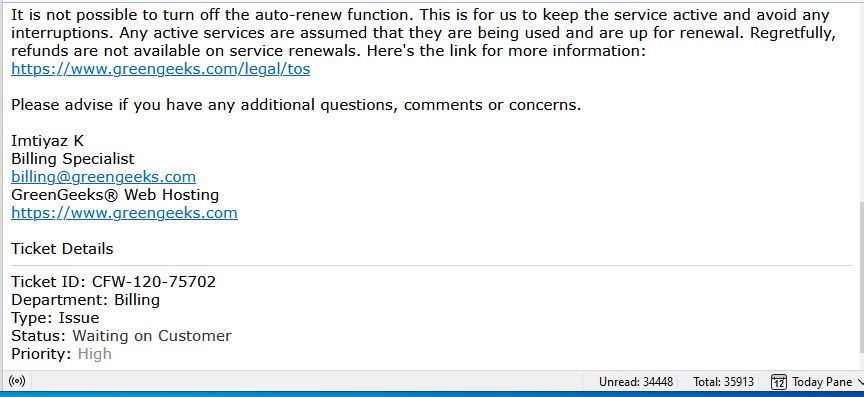Click the Unread: 34448 counter

[636, 382]
